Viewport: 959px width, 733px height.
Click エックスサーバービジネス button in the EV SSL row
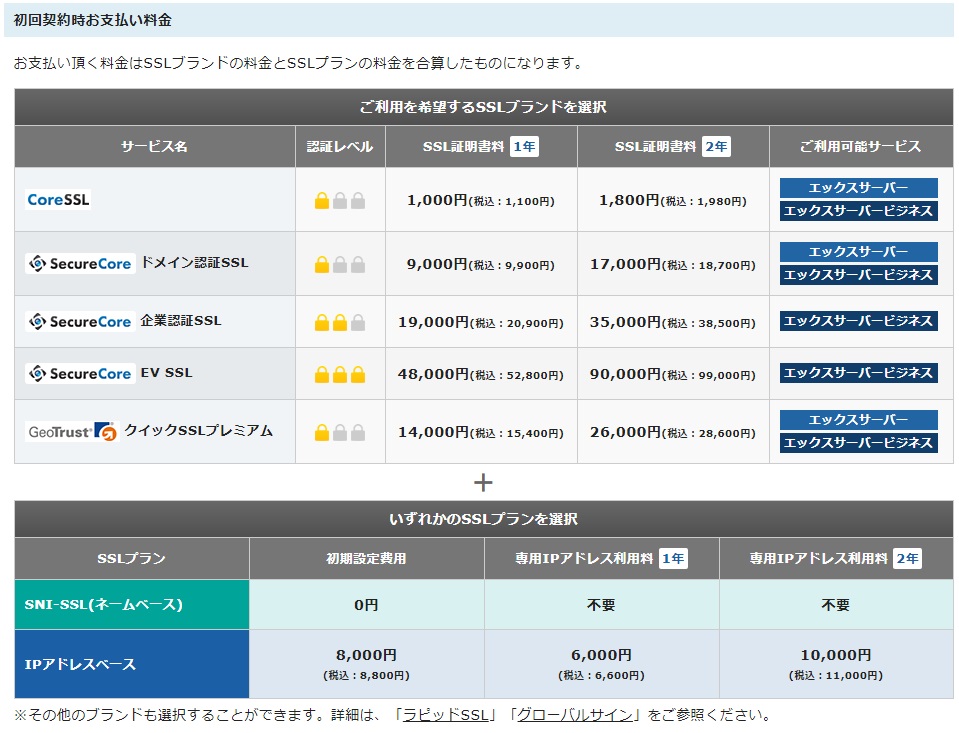858,373
